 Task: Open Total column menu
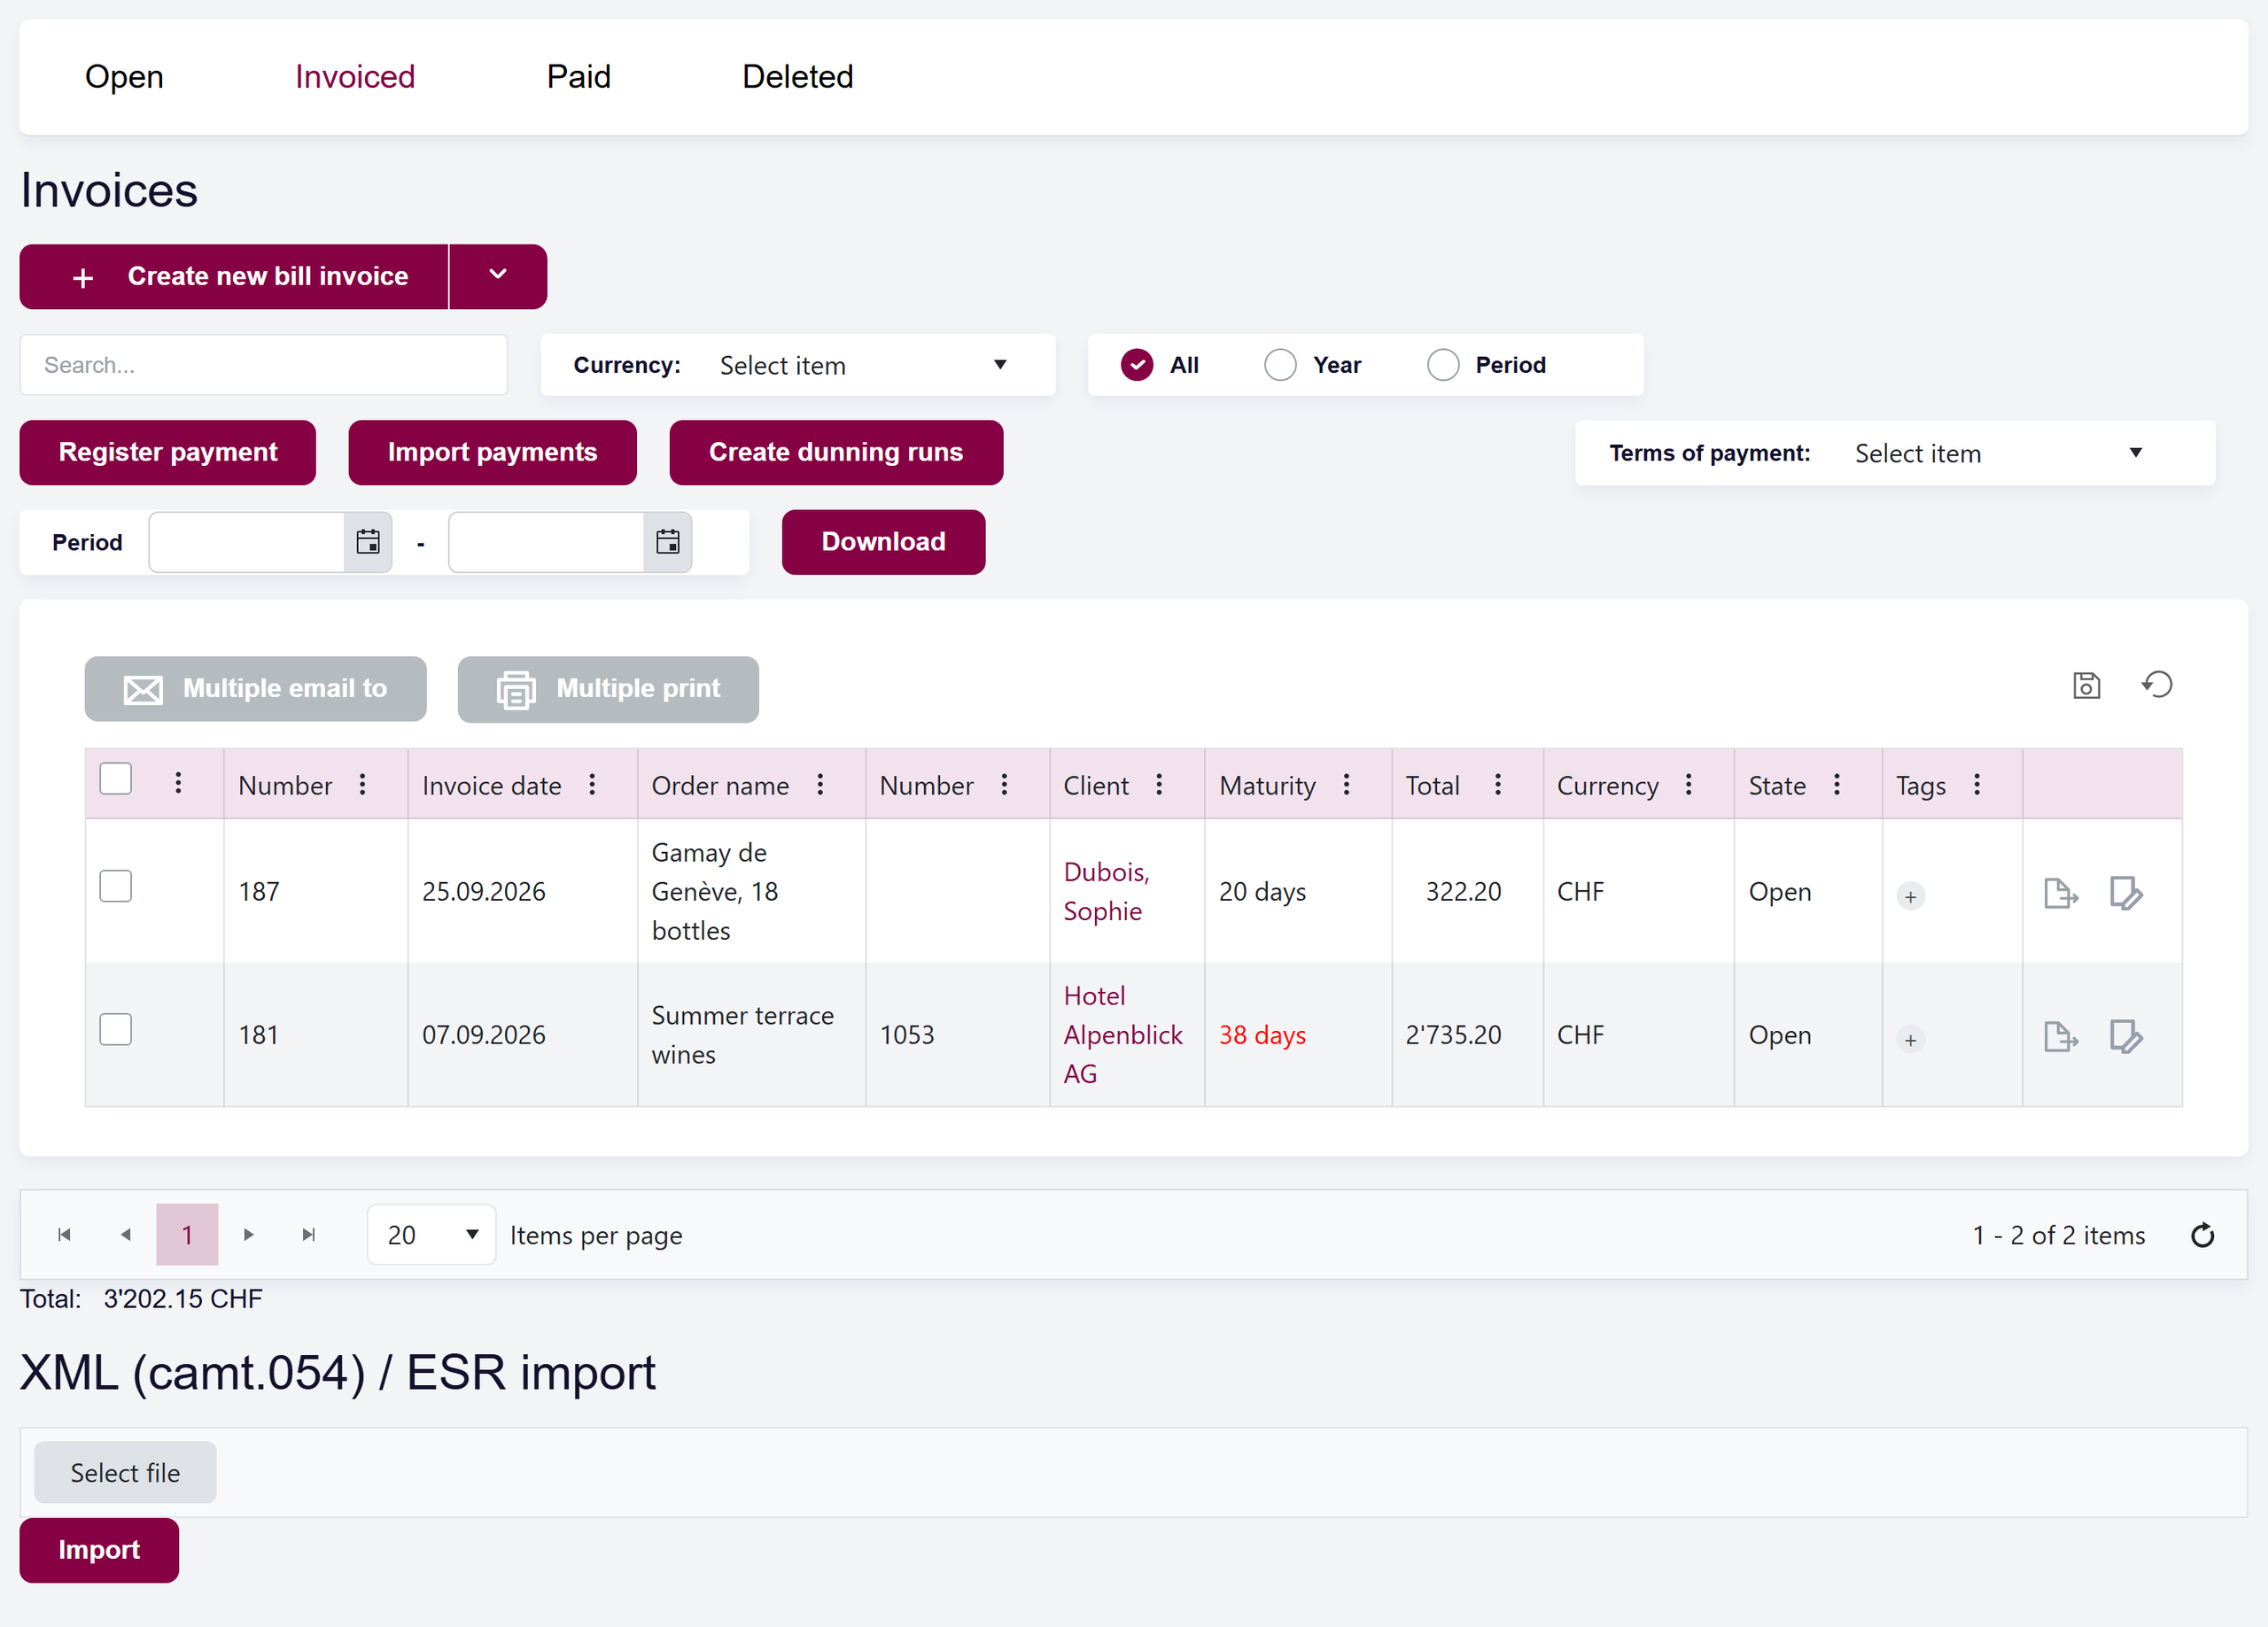(x=1497, y=785)
